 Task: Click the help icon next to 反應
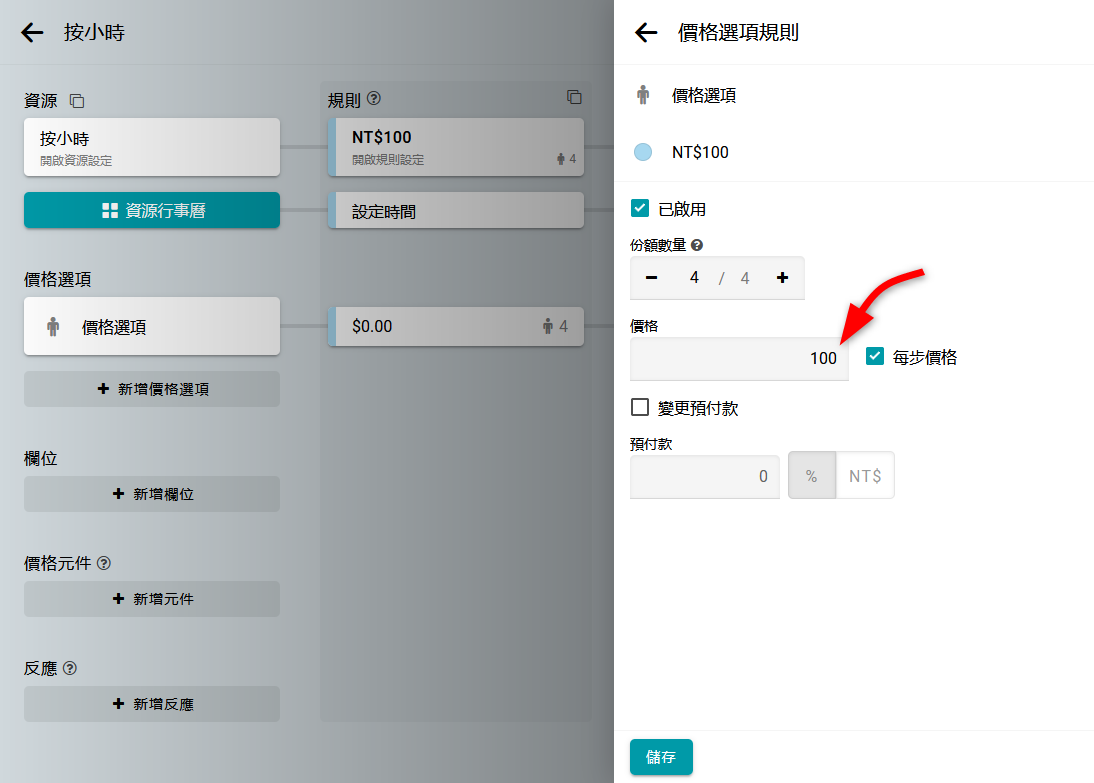70,668
